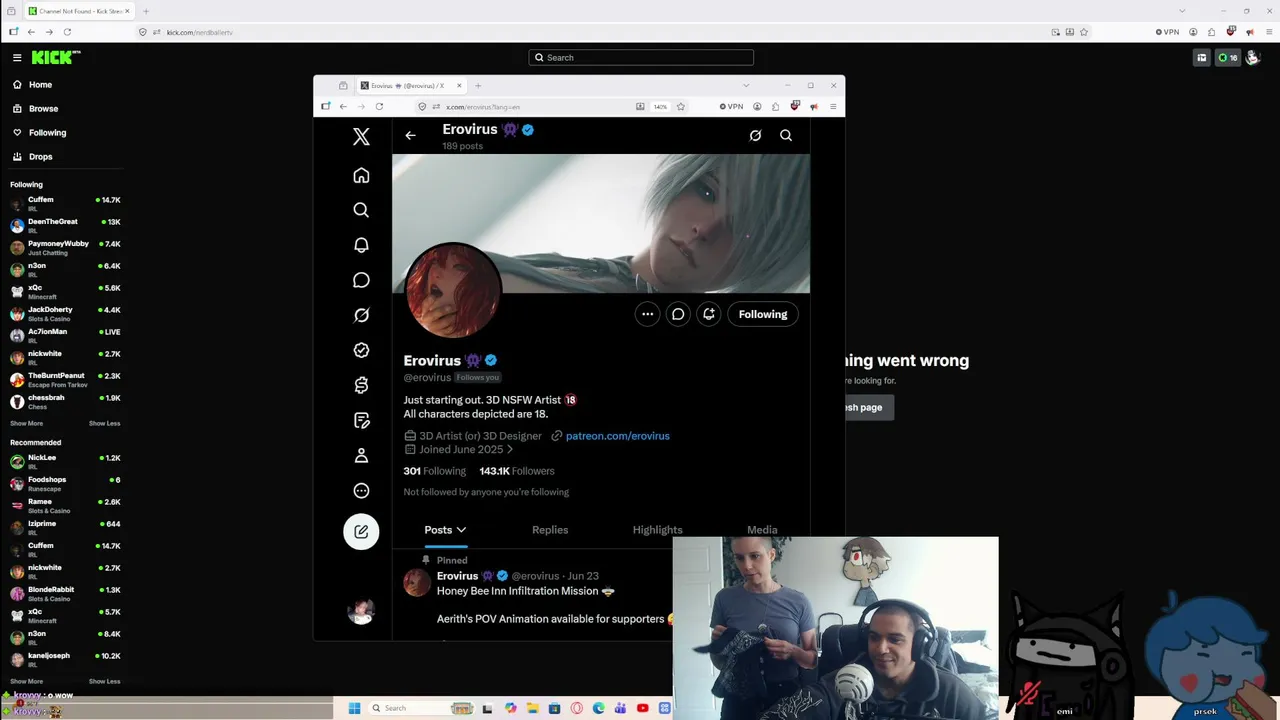Viewport: 1280px width, 720px height.
Task: Switch to the Media tab
Action: tap(762, 530)
